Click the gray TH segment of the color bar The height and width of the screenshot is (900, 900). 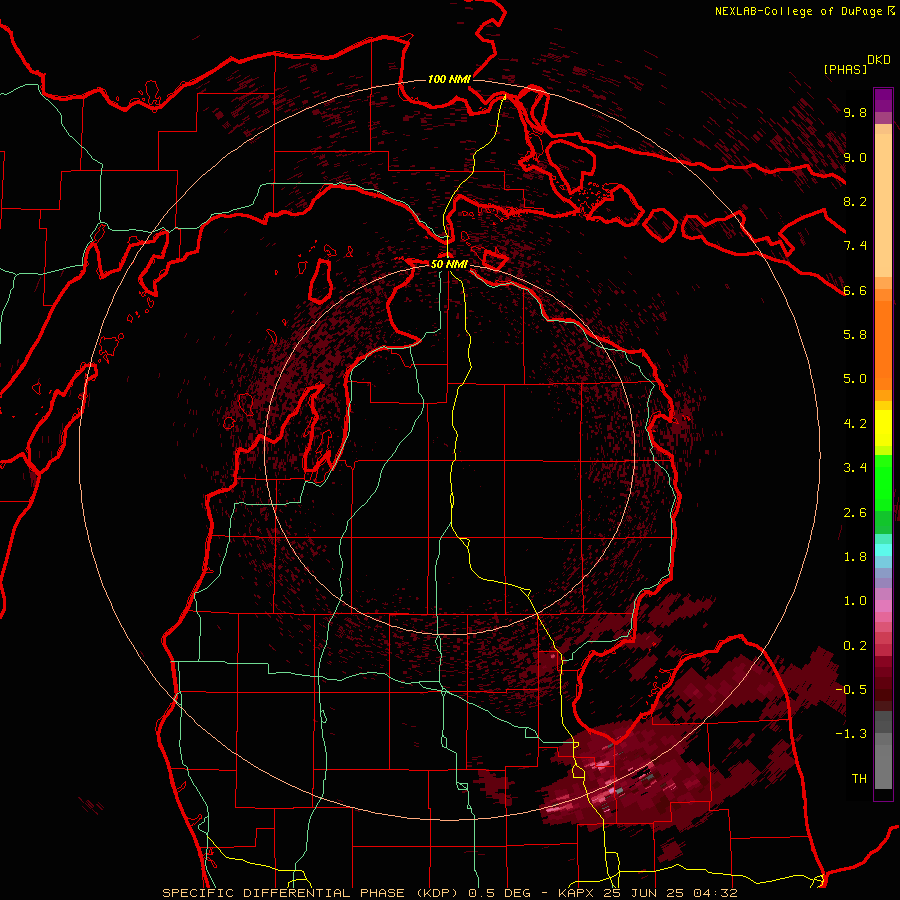pos(883,766)
